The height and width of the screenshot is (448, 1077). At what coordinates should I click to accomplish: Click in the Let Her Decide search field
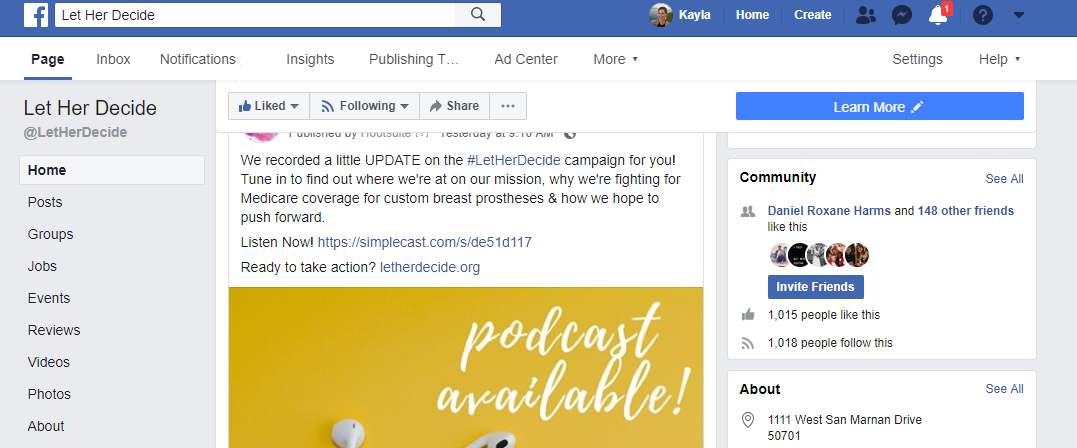(x=255, y=15)
